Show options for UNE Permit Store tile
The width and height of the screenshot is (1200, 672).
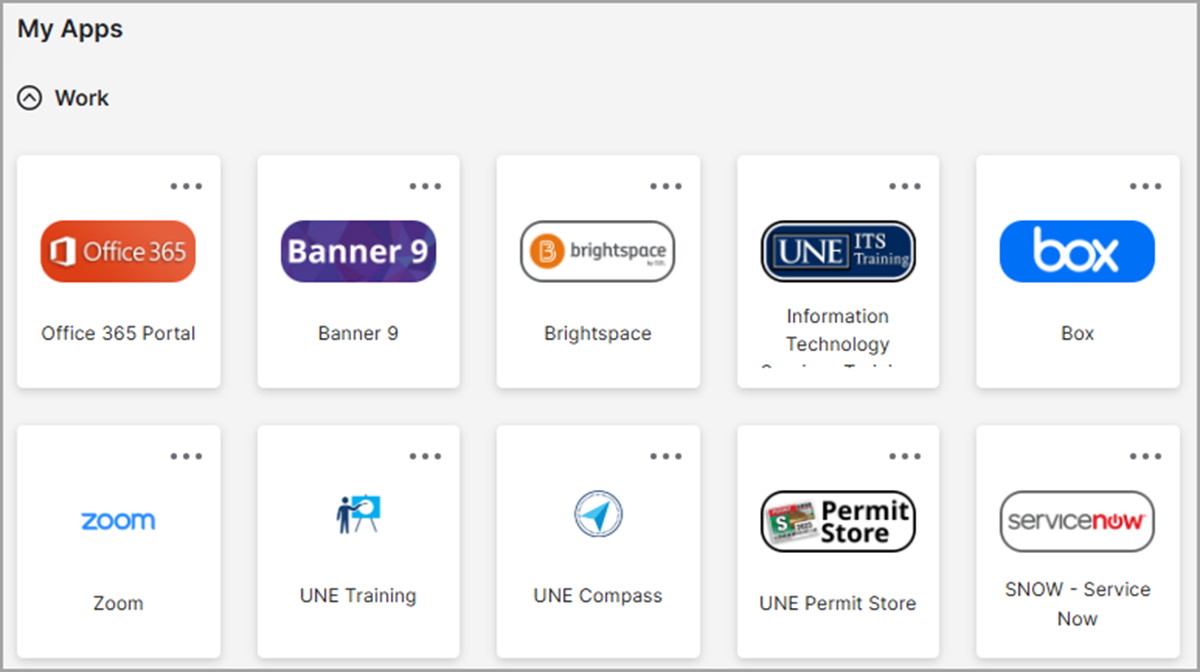(905, 456)
